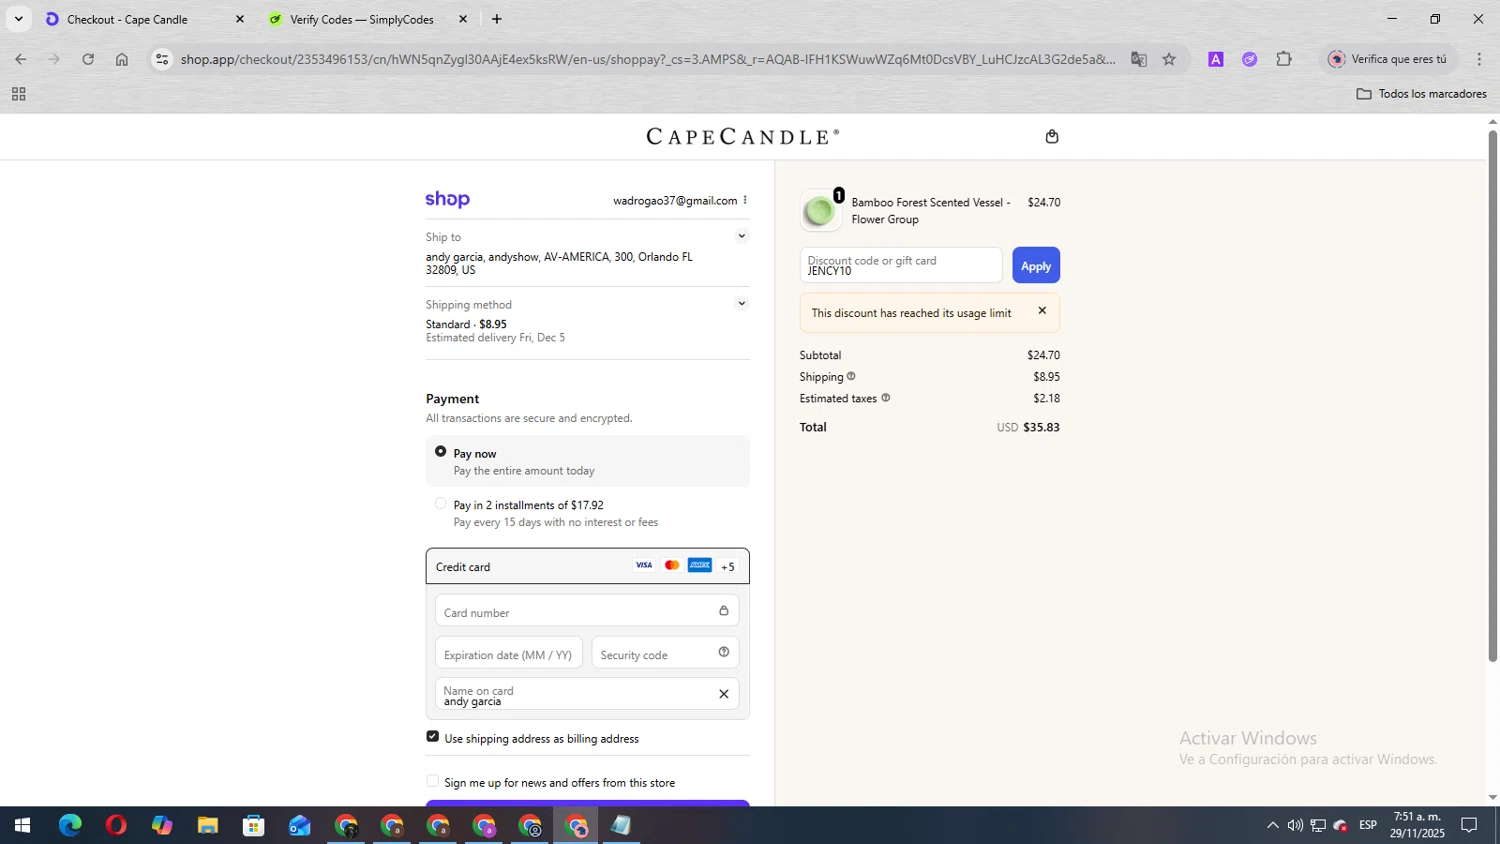
Task: Open the volume control in system tray
Action: coord(1295,826)
